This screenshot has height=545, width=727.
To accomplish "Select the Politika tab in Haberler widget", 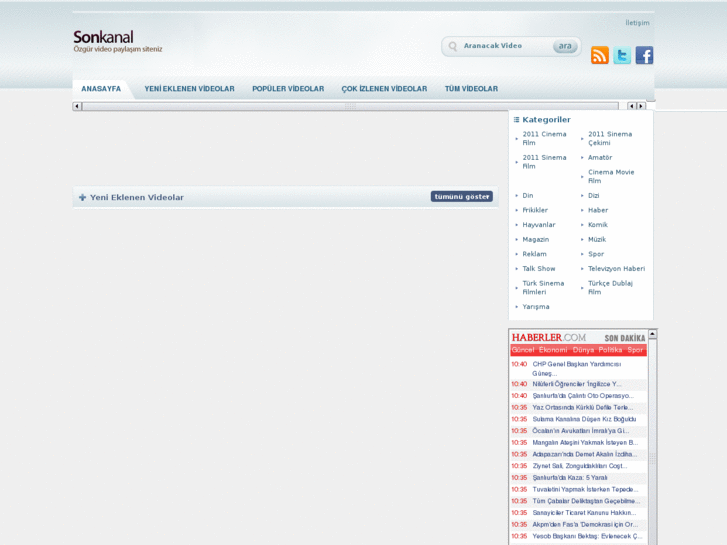I will point(610,350).
